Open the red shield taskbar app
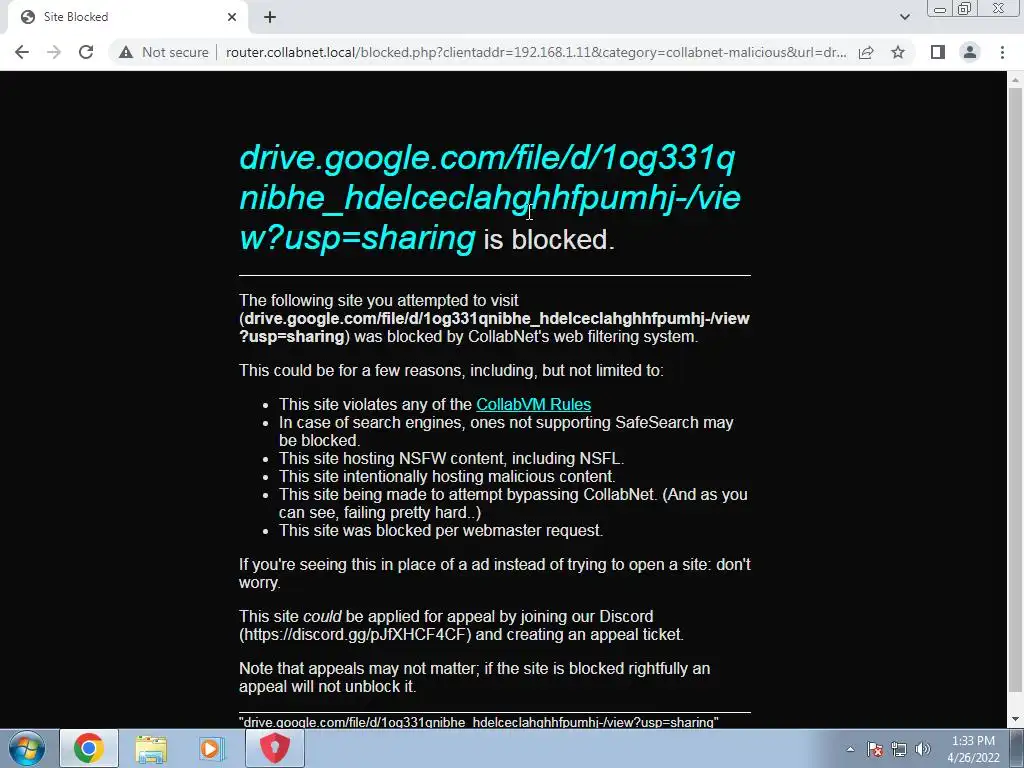Image resolution: width=1024 pixels, height=768 pixels. click(274, 748)
